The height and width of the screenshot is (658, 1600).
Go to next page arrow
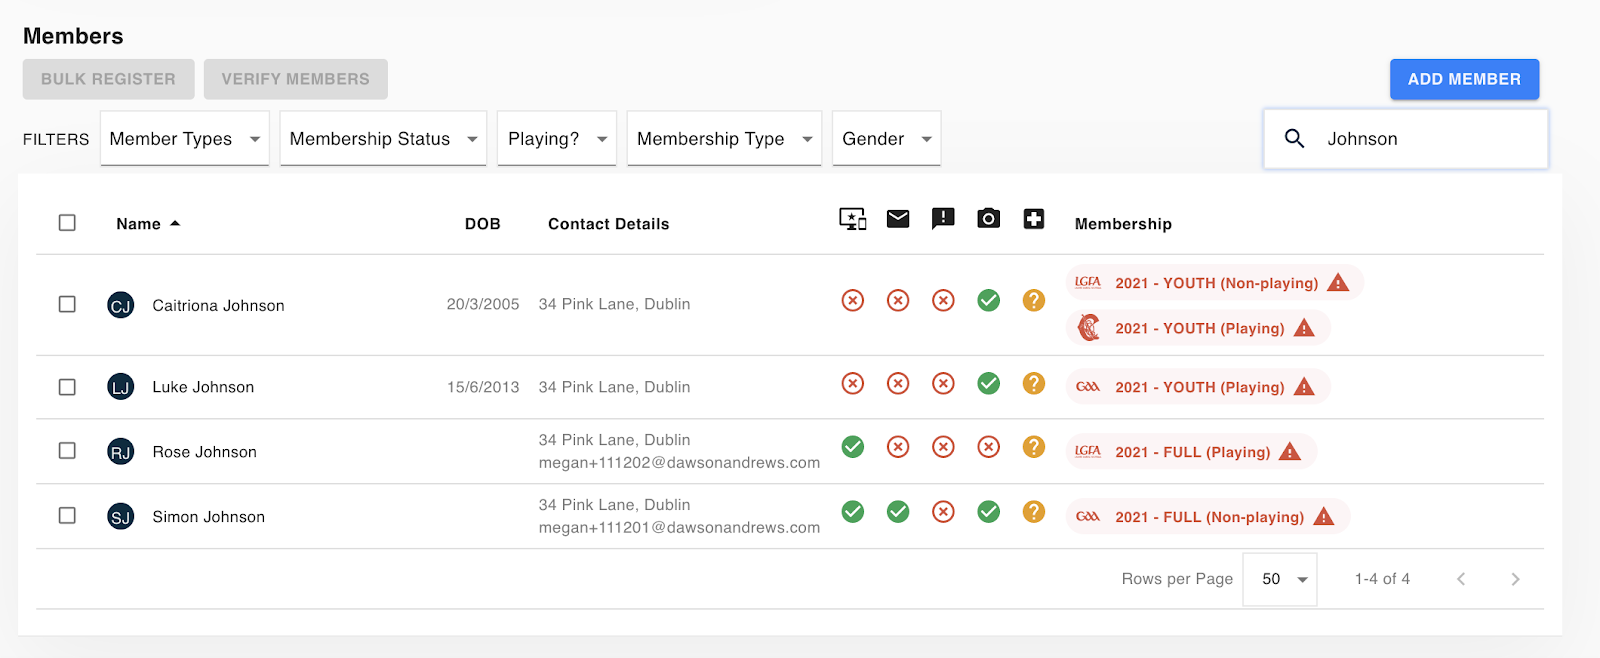click(x=1515, y=579)
